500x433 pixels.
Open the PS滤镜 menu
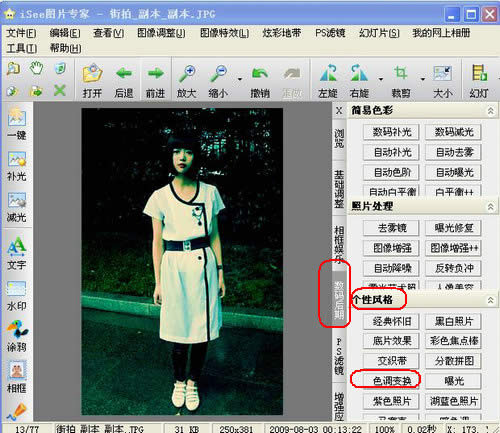click(x=330, y=33)
